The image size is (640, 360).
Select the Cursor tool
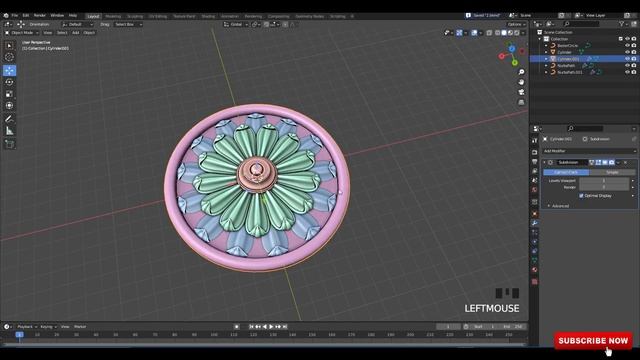9,58
